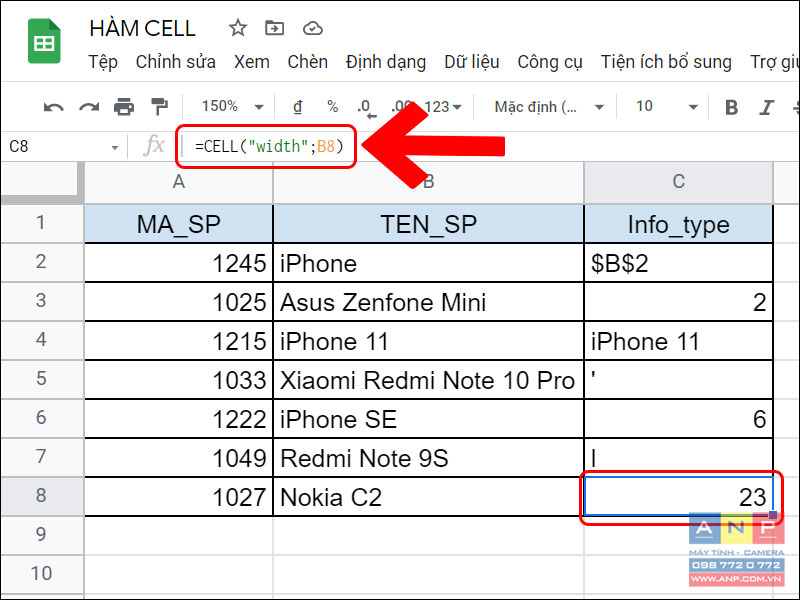Select the cell containing 1025

click(179, 302)
